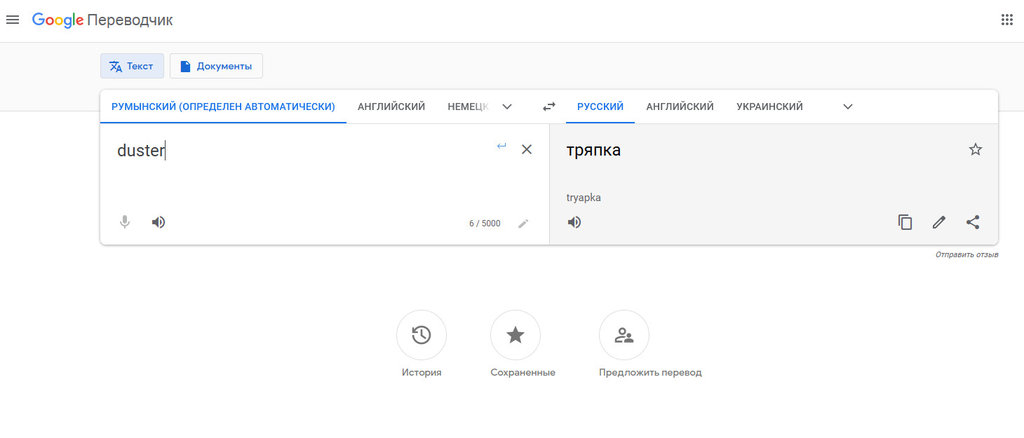The height and width of the screenshot is (438, 1024).
Task: Click into the source text field
Action: [300, 151]
